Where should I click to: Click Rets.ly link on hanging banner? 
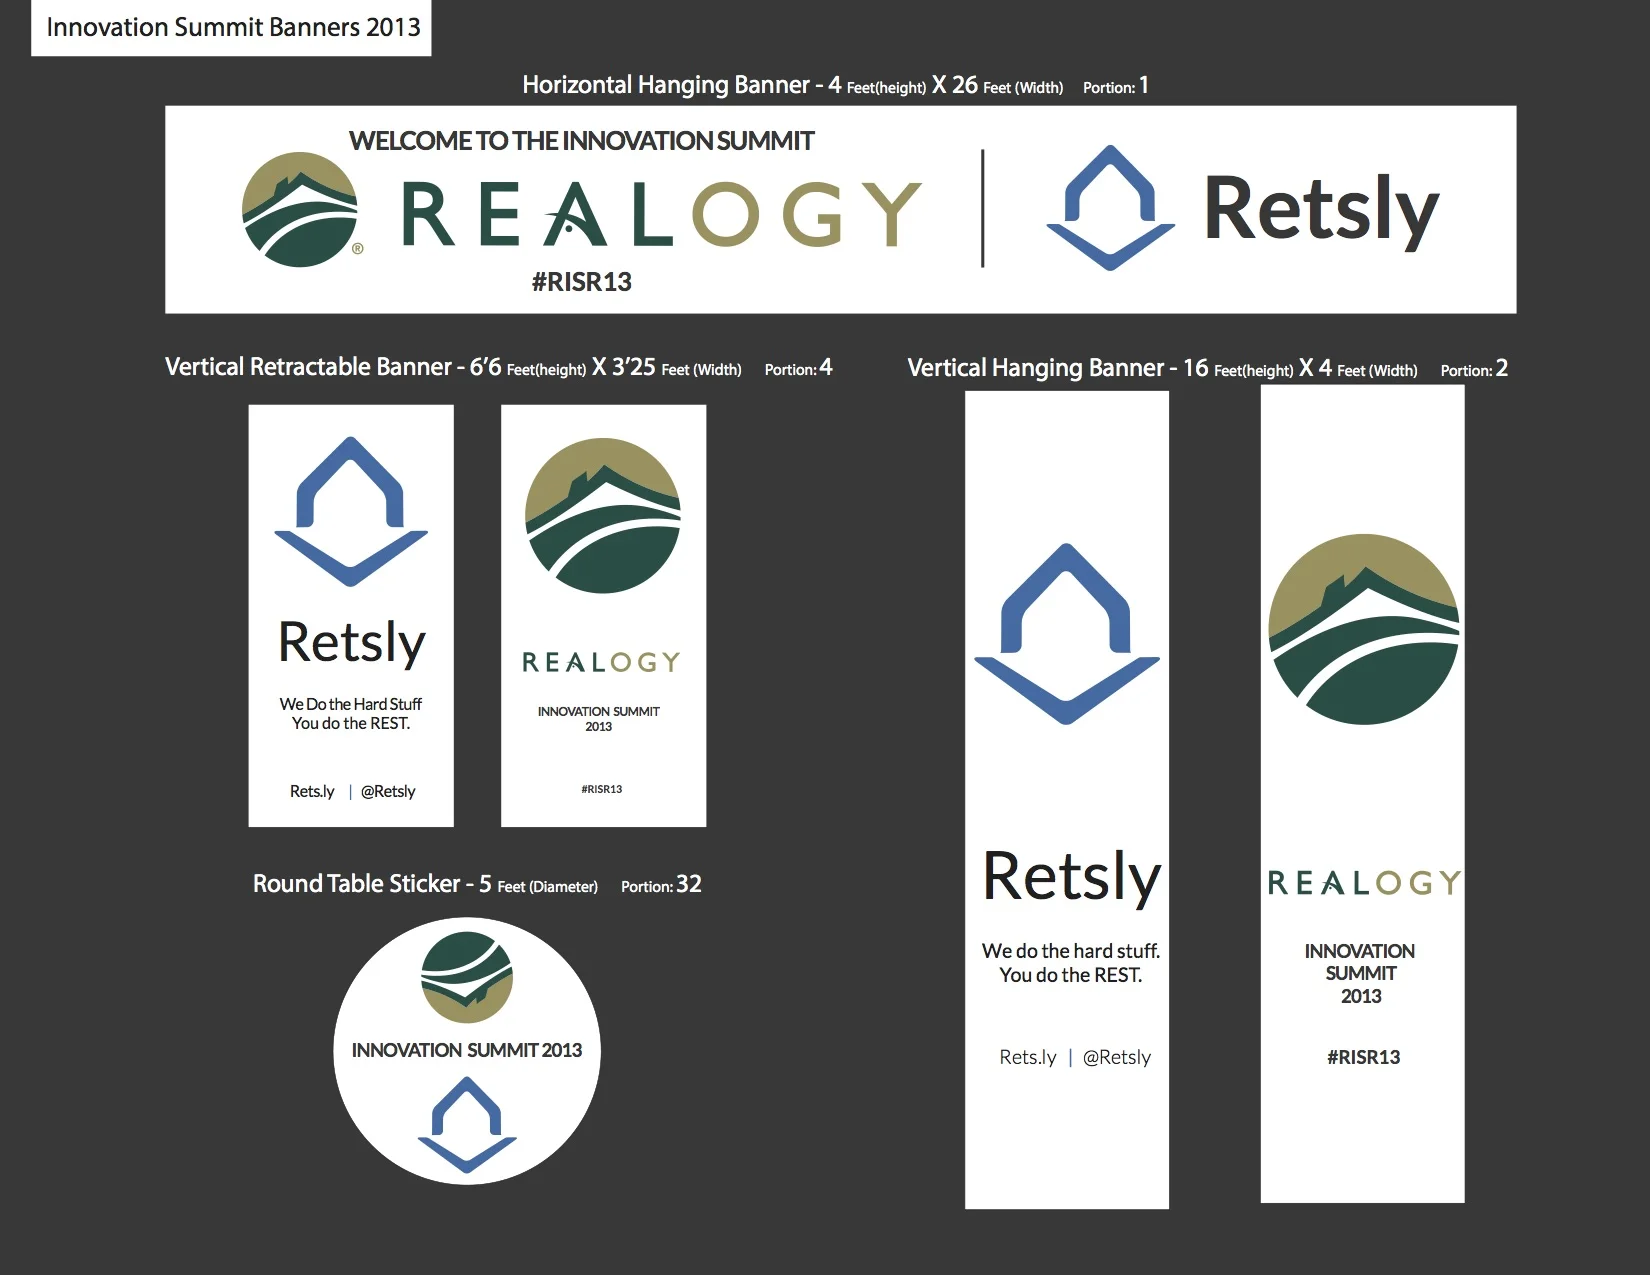click(1028, 1057)
